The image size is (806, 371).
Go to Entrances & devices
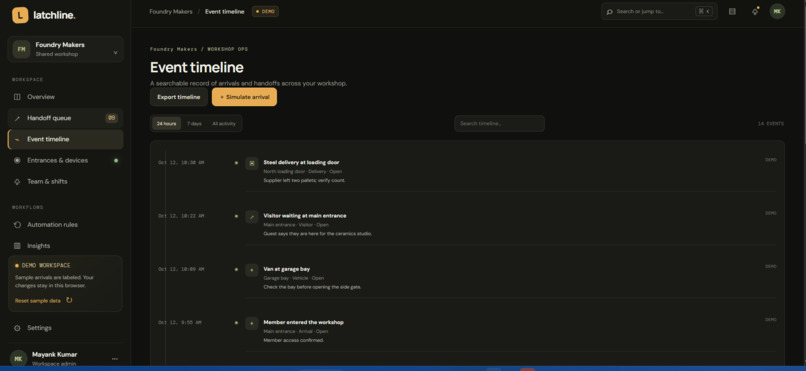click(x=65, y=160)
